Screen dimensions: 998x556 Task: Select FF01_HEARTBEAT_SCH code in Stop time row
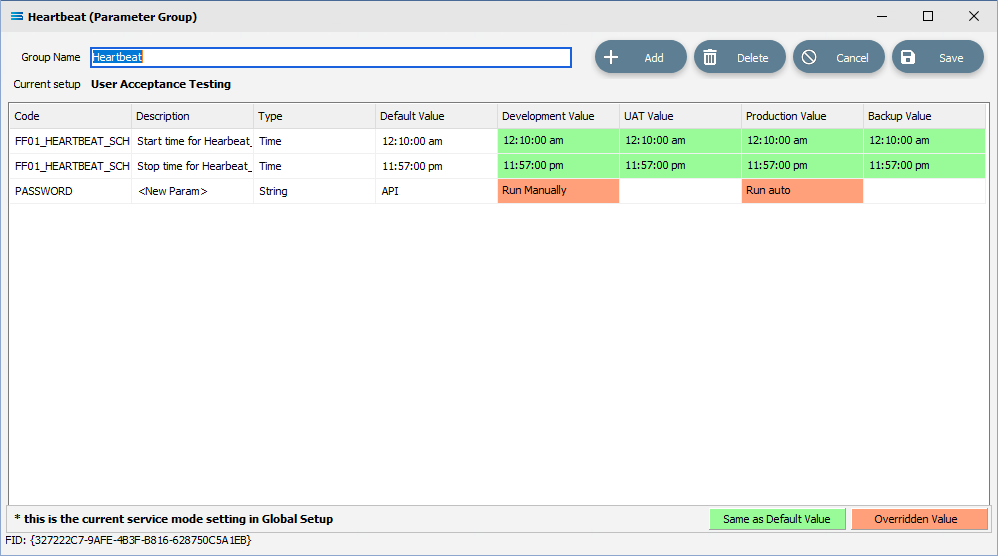click(x=70, y=166)
